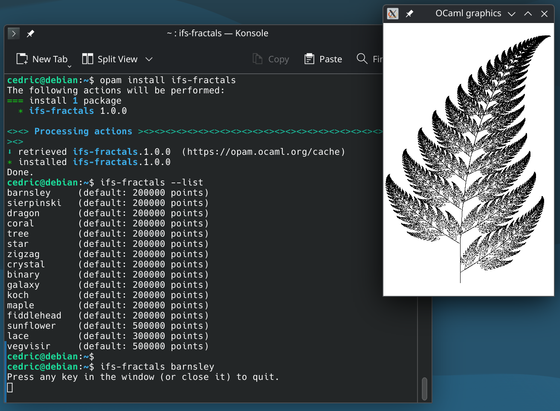Click the 'zigzag' list entry
The height and width of the screenshot is (411, 560).
(x=23, y=254)
